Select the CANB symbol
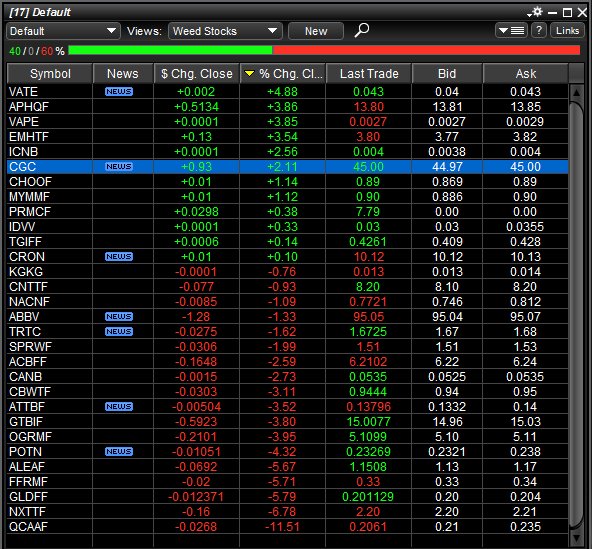 [x=25, y=376]
